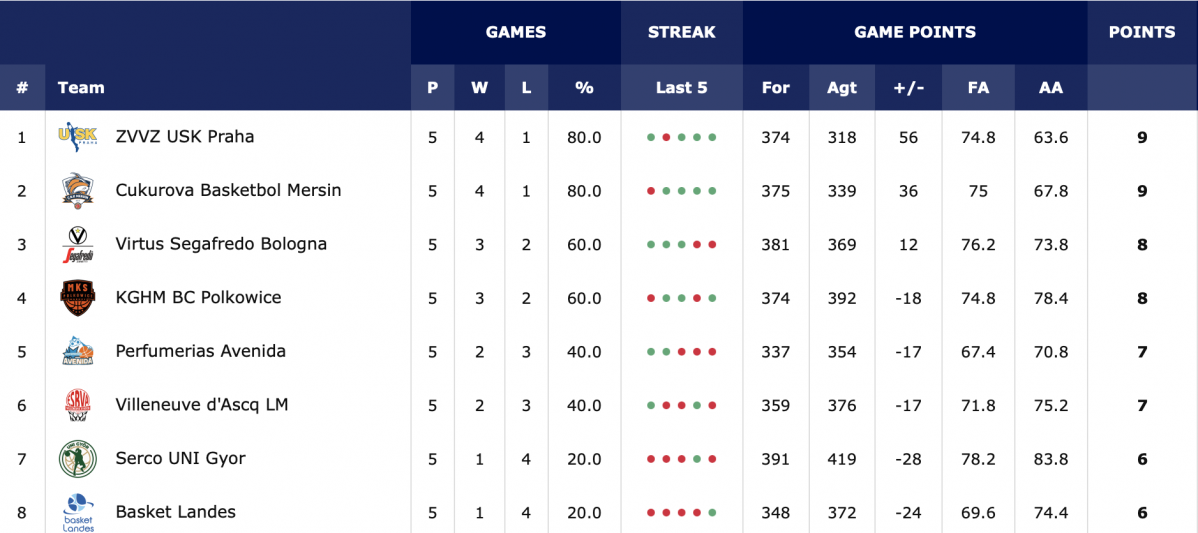
Task: Click the Perfumerias Avenida team logo
Action: coord(77,351)
